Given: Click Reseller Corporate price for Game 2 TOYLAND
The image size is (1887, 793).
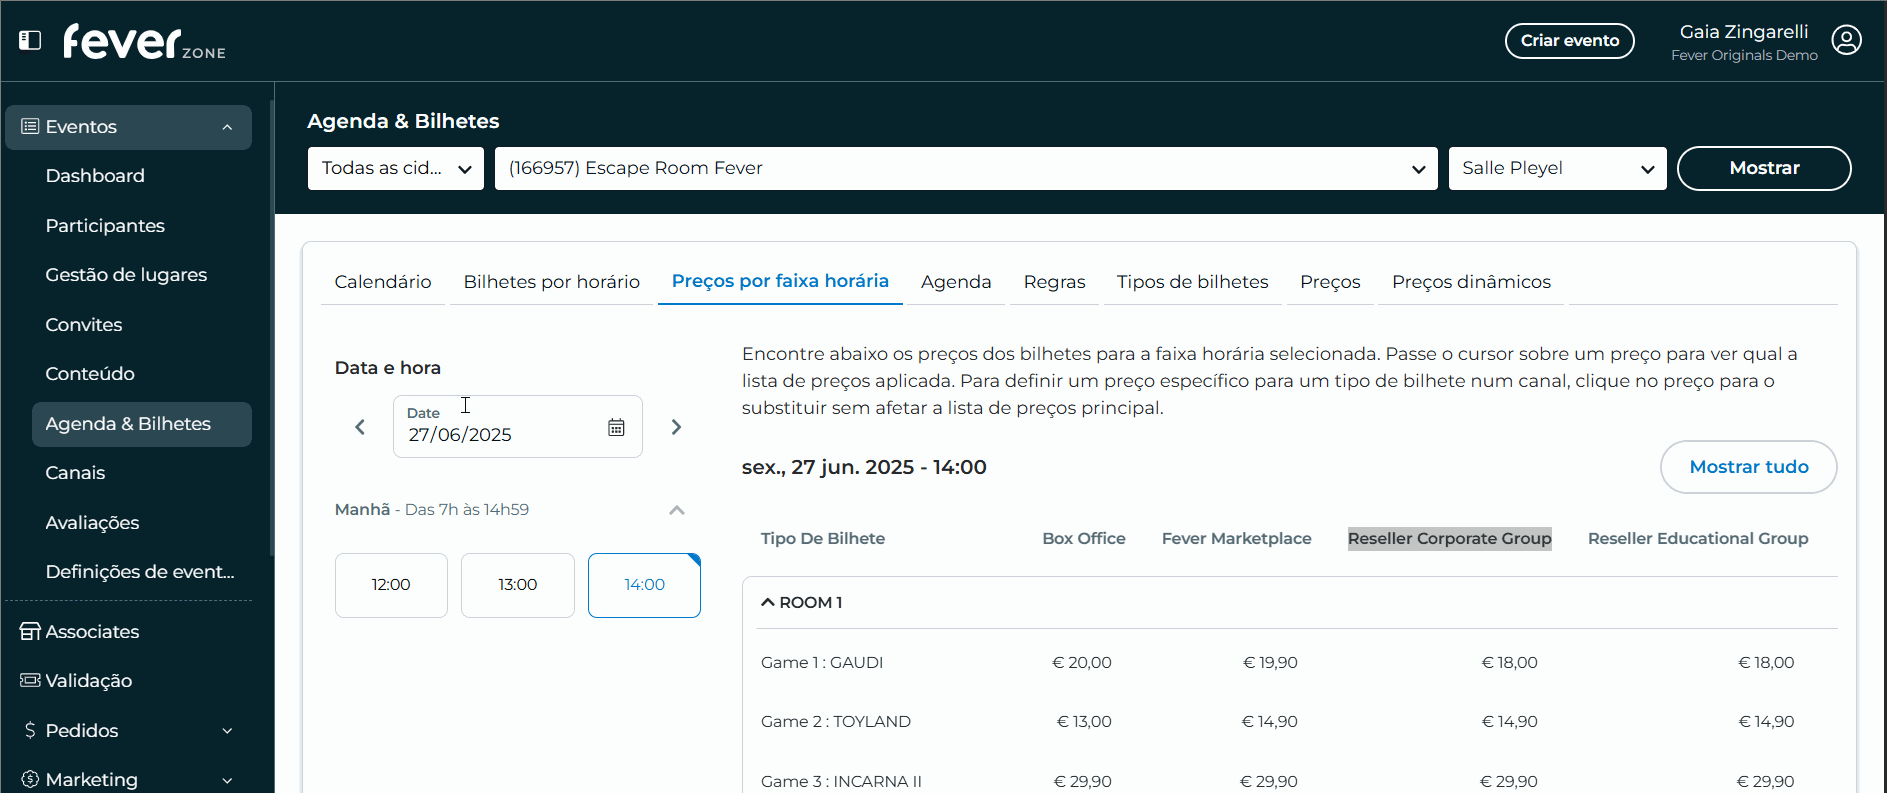Looking at the screenshot, I should pos(1510,722).
